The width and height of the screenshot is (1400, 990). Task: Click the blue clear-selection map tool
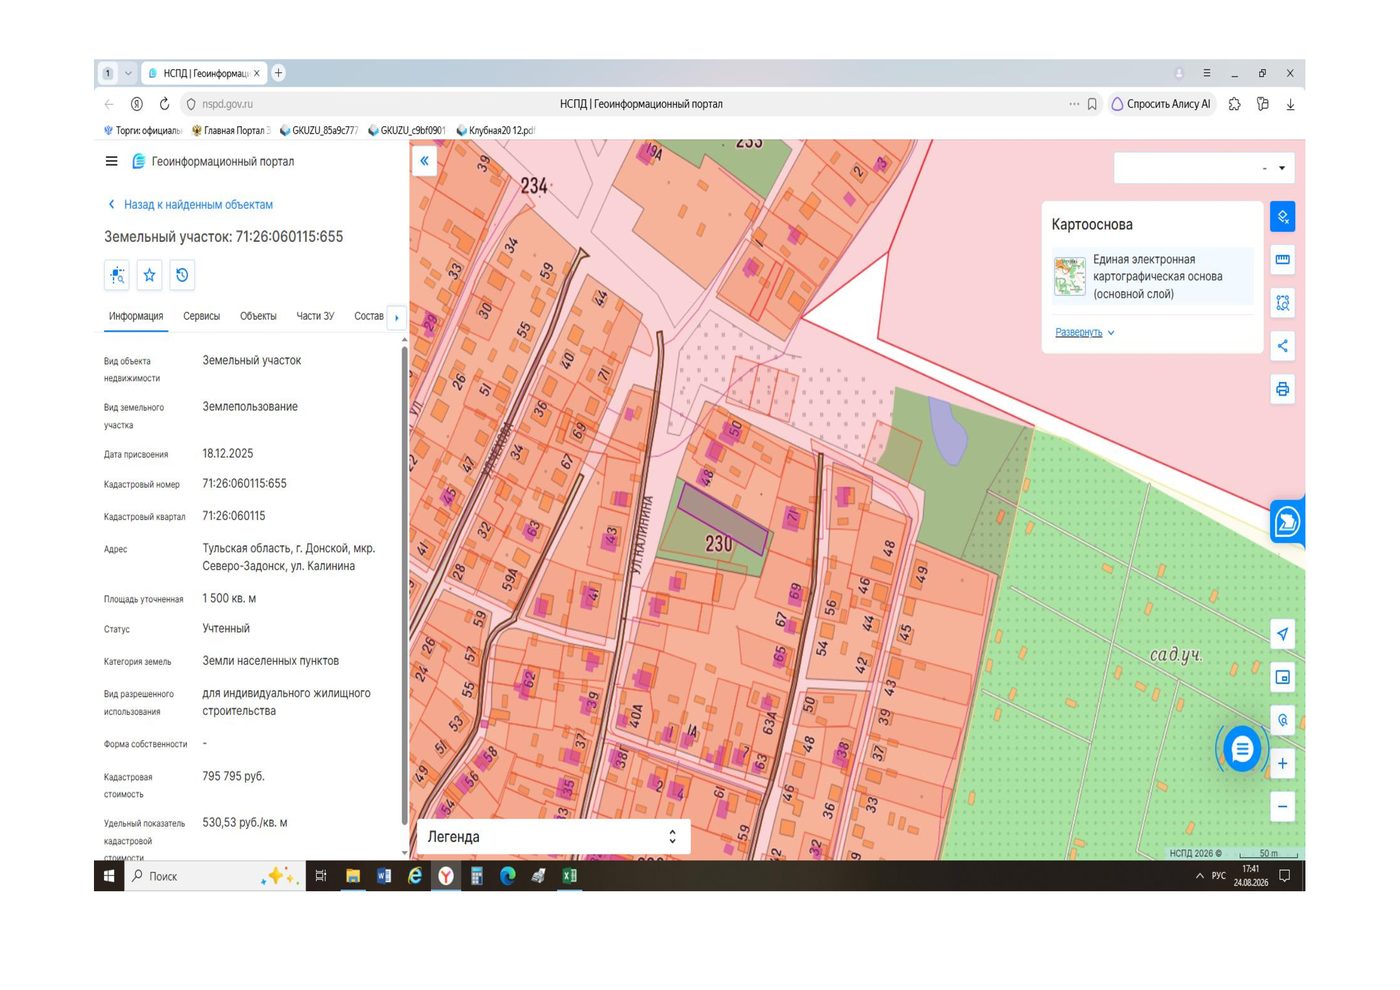[x=1282, y=216]
